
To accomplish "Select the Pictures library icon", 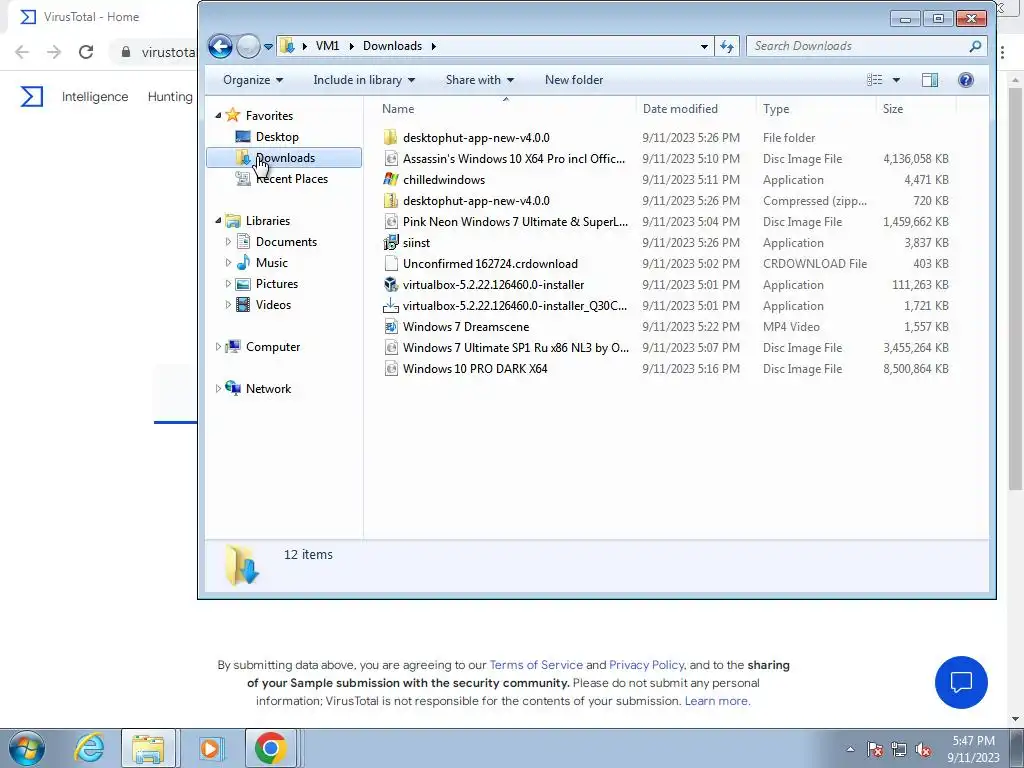I will point(243,283).
